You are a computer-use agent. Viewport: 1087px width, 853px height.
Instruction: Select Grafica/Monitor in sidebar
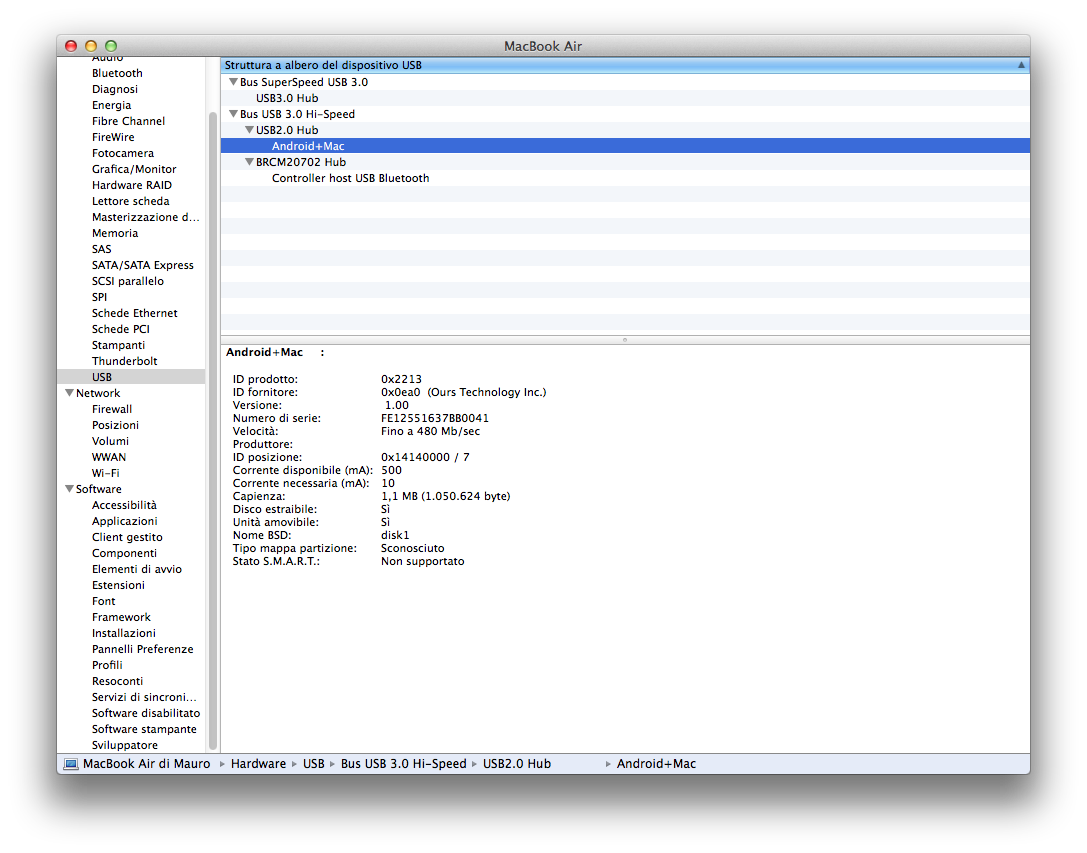134,169
